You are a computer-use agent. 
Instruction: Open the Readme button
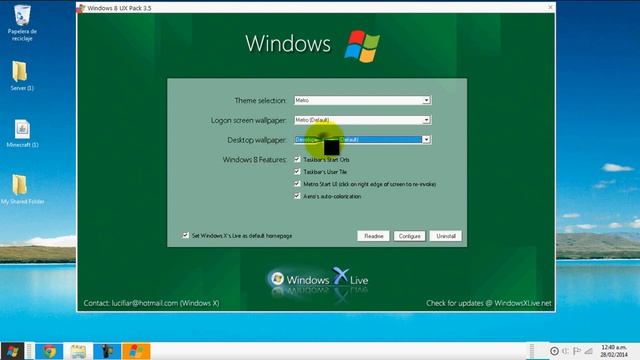373,236
